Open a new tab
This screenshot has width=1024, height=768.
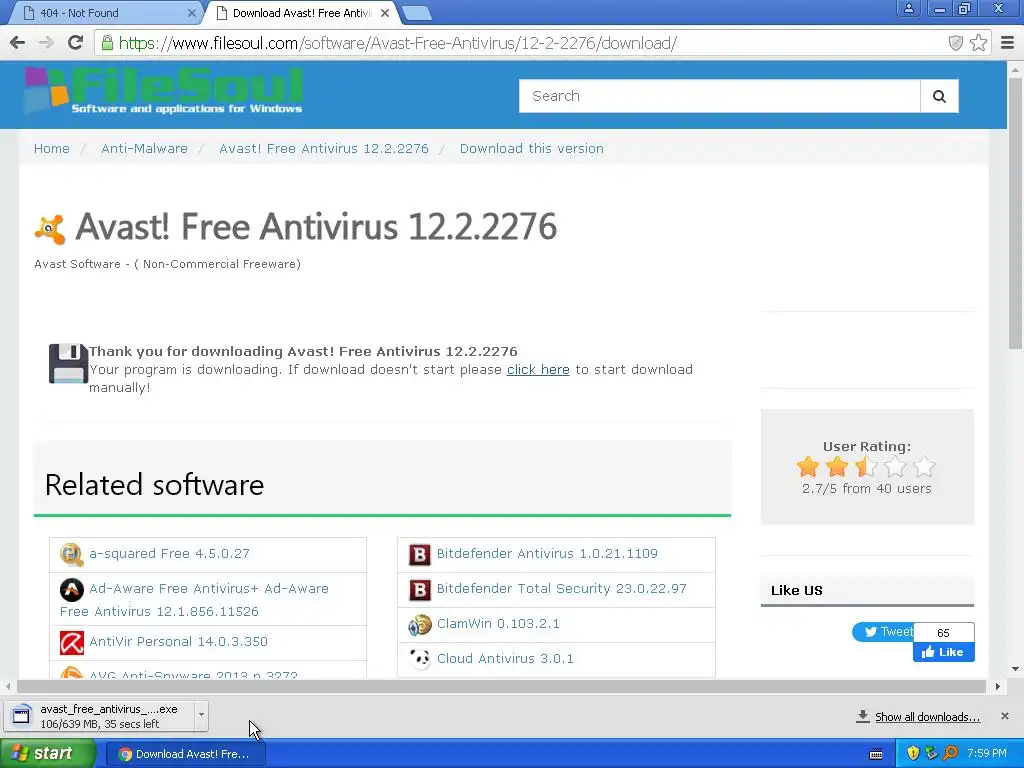[417, 13]
